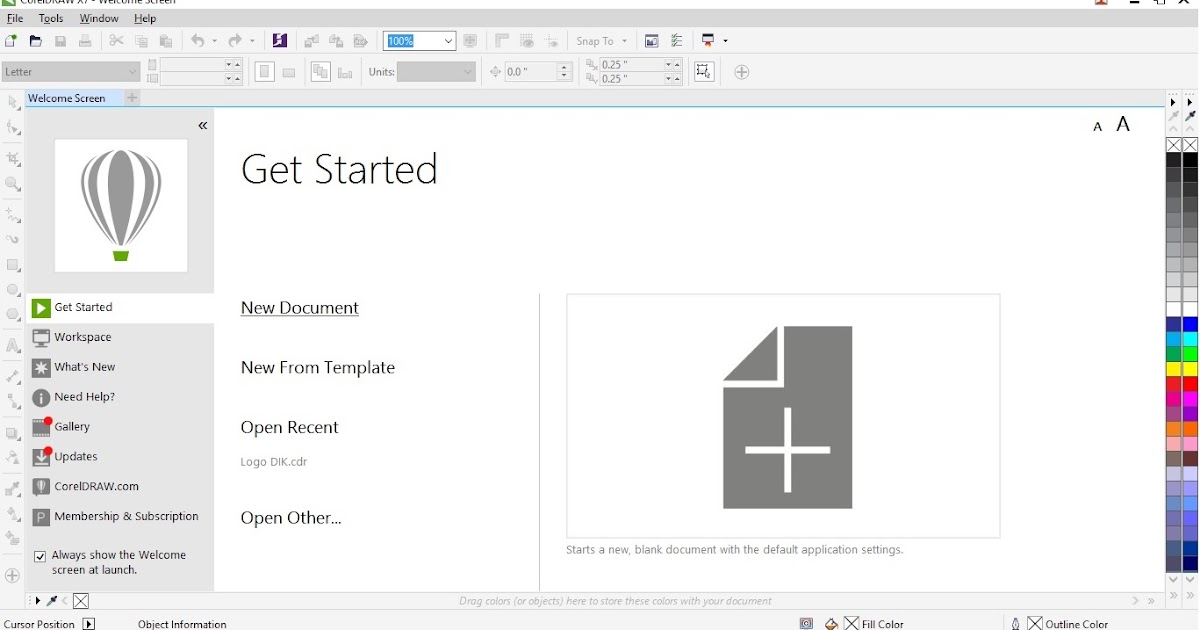Screen dimensions: 1200x630
Task: Click the Quick customize plus icon in toolbox
Action: pyautogui.click(x=13, y=576)
